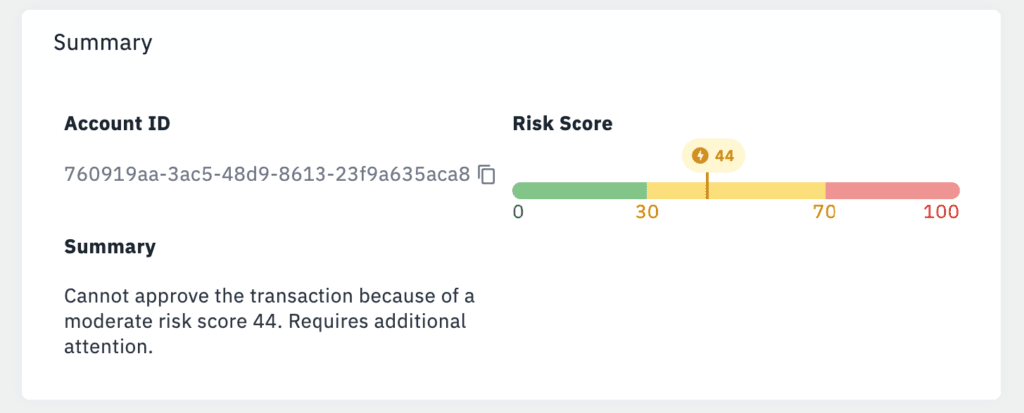
Task: Click the red high-risk bar segment
Action: click(x=892, y=190)
